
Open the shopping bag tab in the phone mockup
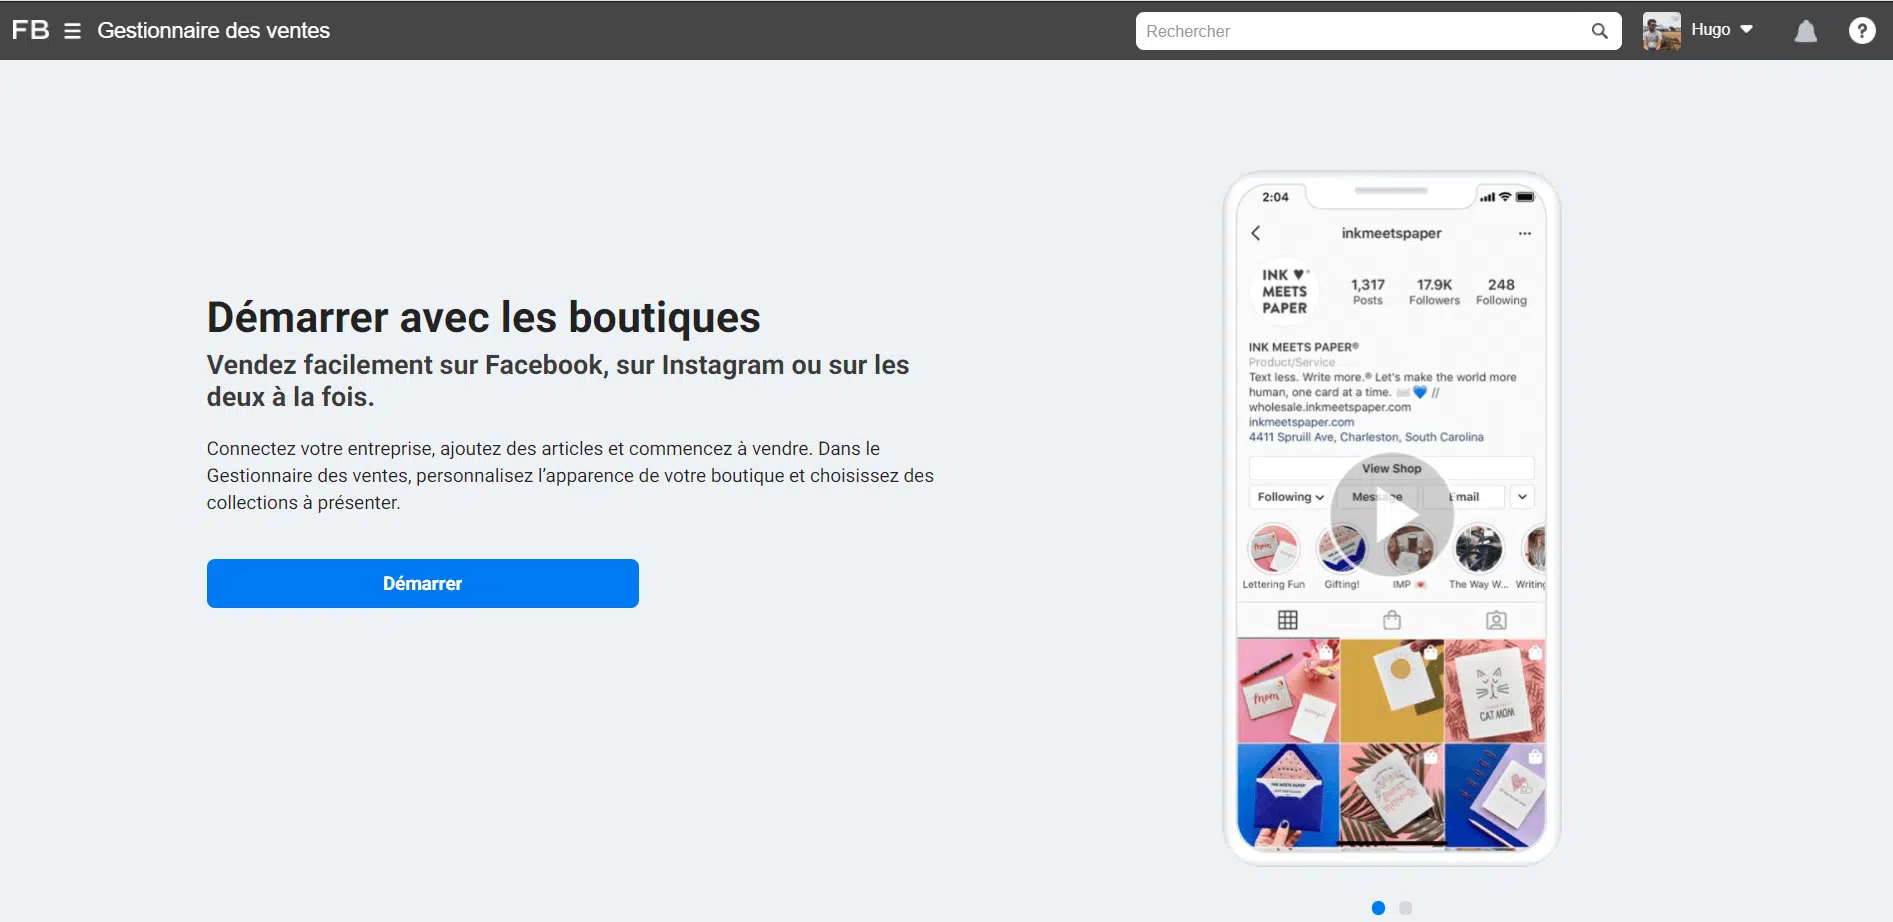pos(1392,620)
